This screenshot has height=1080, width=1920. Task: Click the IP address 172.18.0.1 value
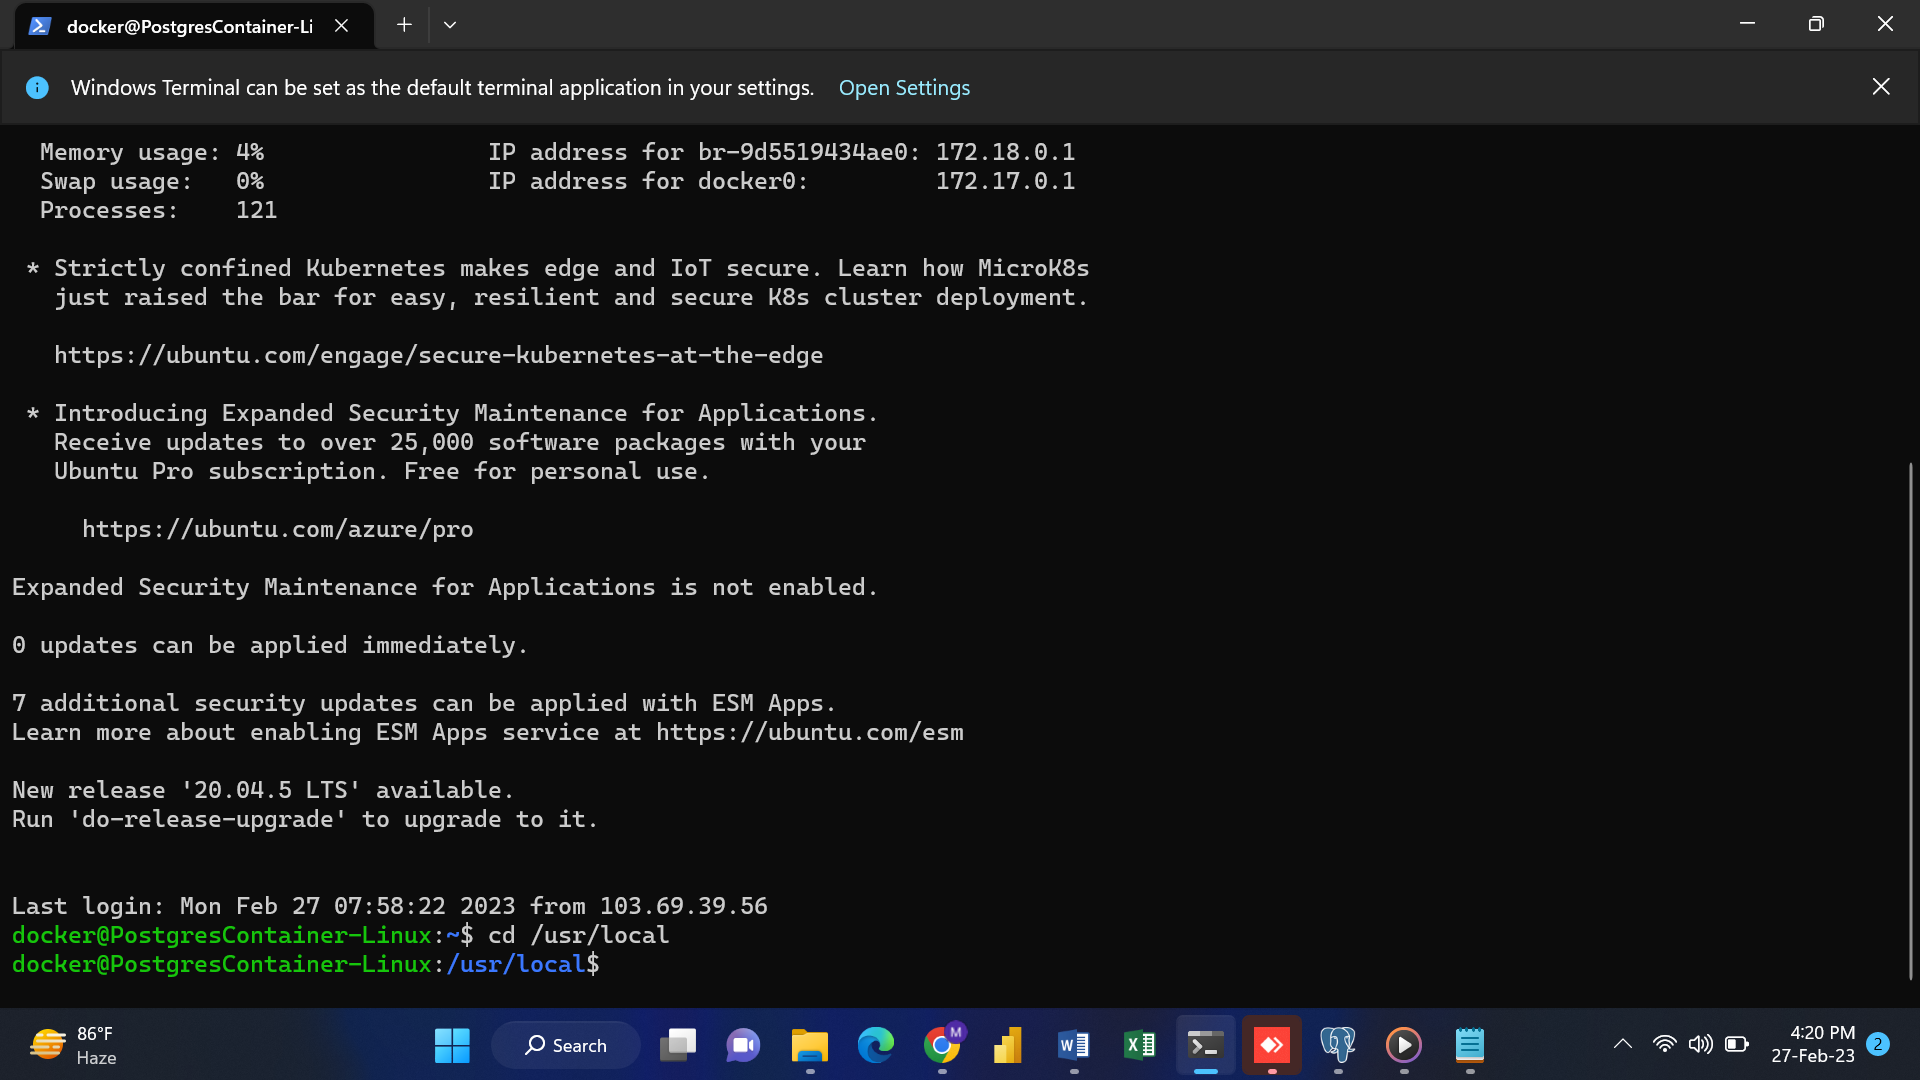click(x=1005, y=152)
